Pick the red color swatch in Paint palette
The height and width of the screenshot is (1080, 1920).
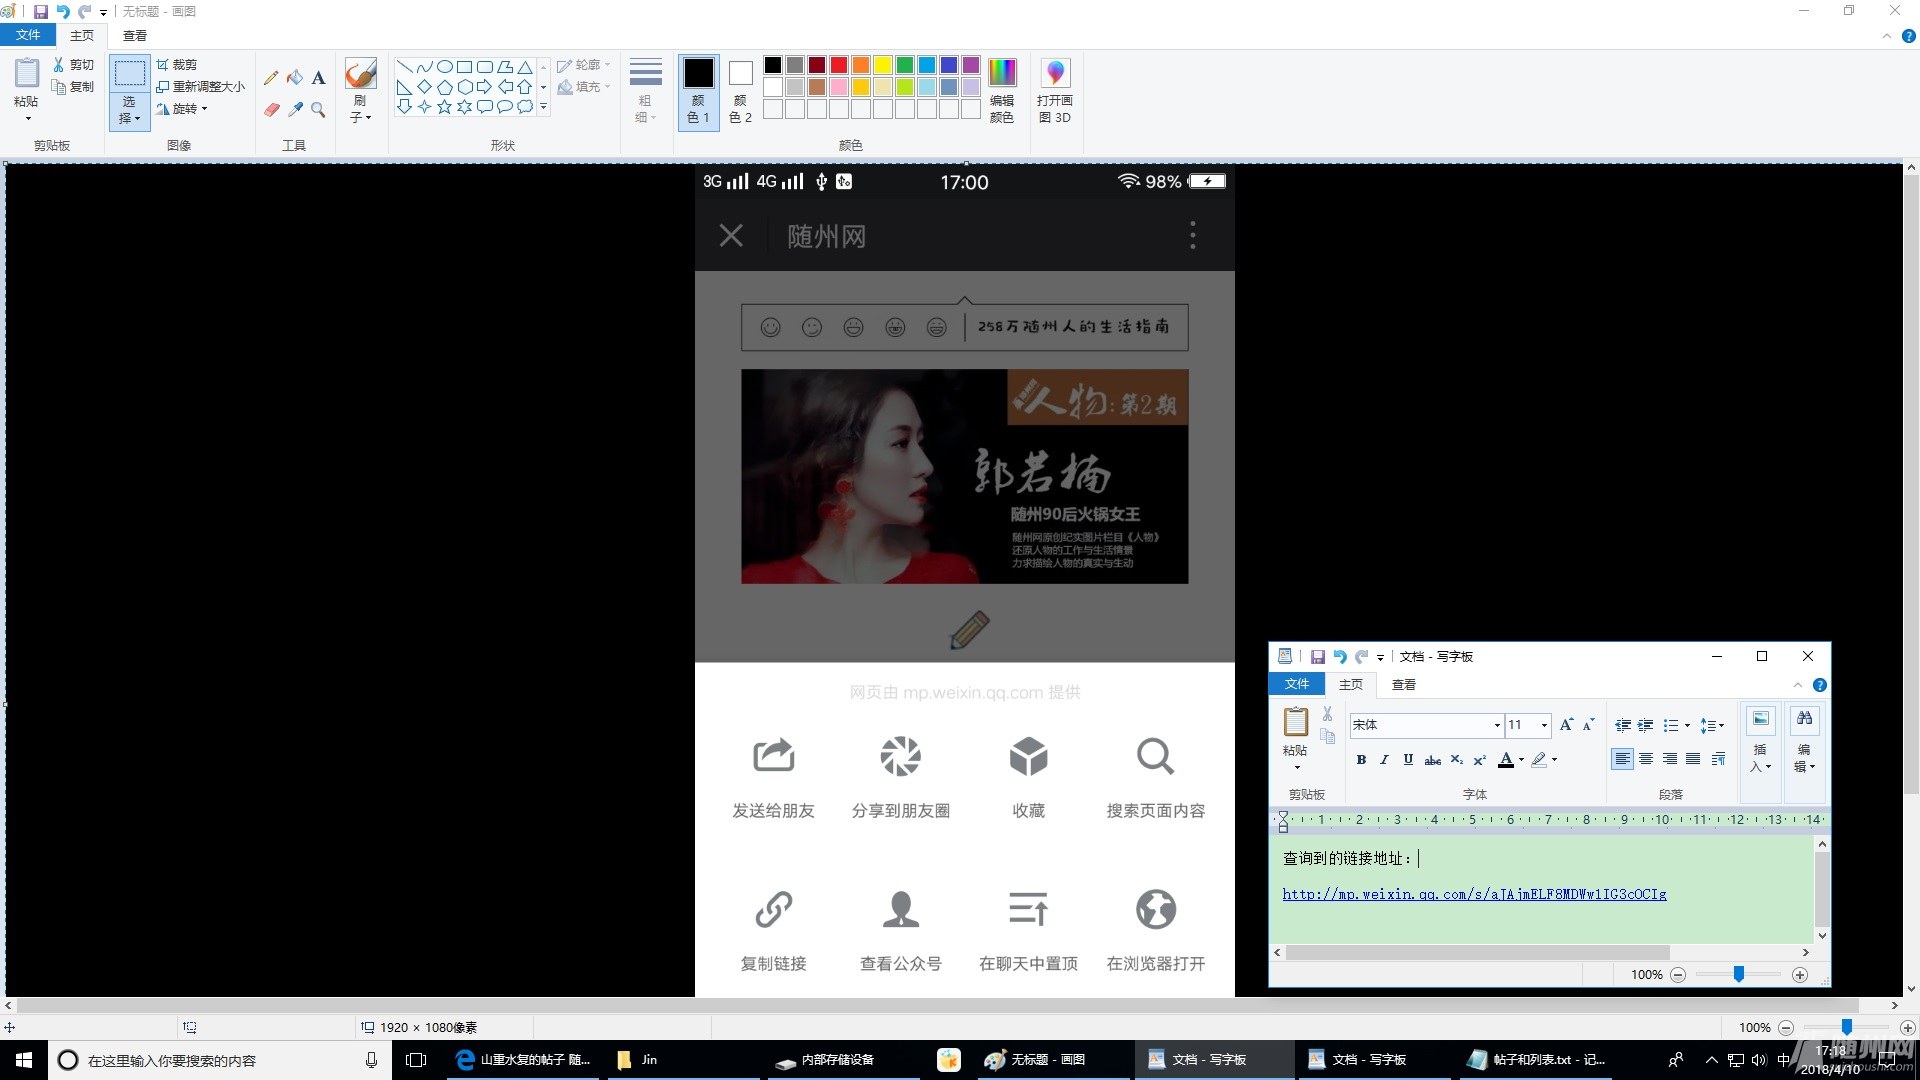tap(839, 65)
